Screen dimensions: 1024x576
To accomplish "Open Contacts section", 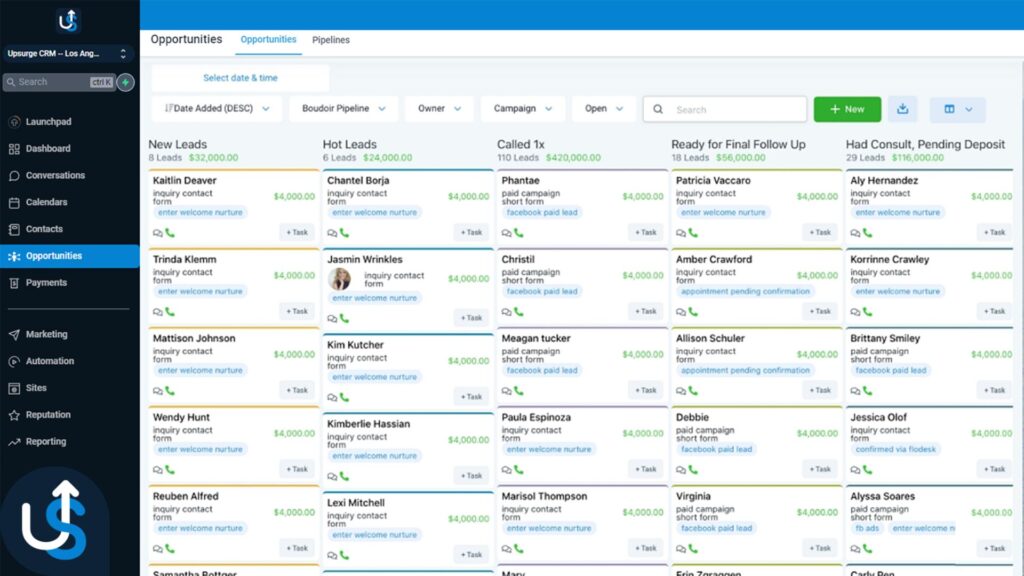I will click(44, 229).
